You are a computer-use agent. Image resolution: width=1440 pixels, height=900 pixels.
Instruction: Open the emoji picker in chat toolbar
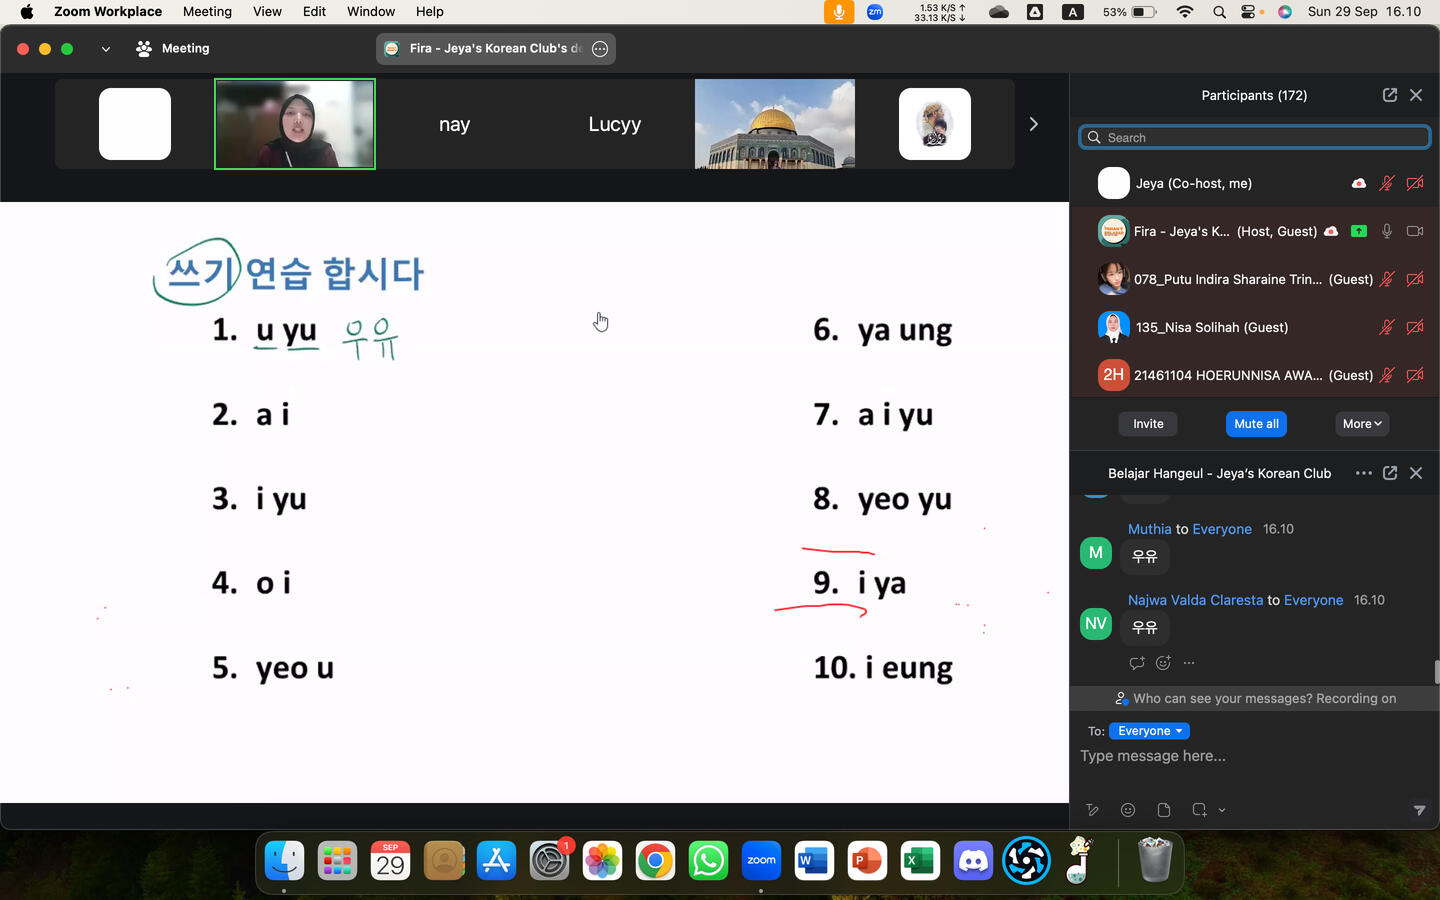[x=1128, y=810]
